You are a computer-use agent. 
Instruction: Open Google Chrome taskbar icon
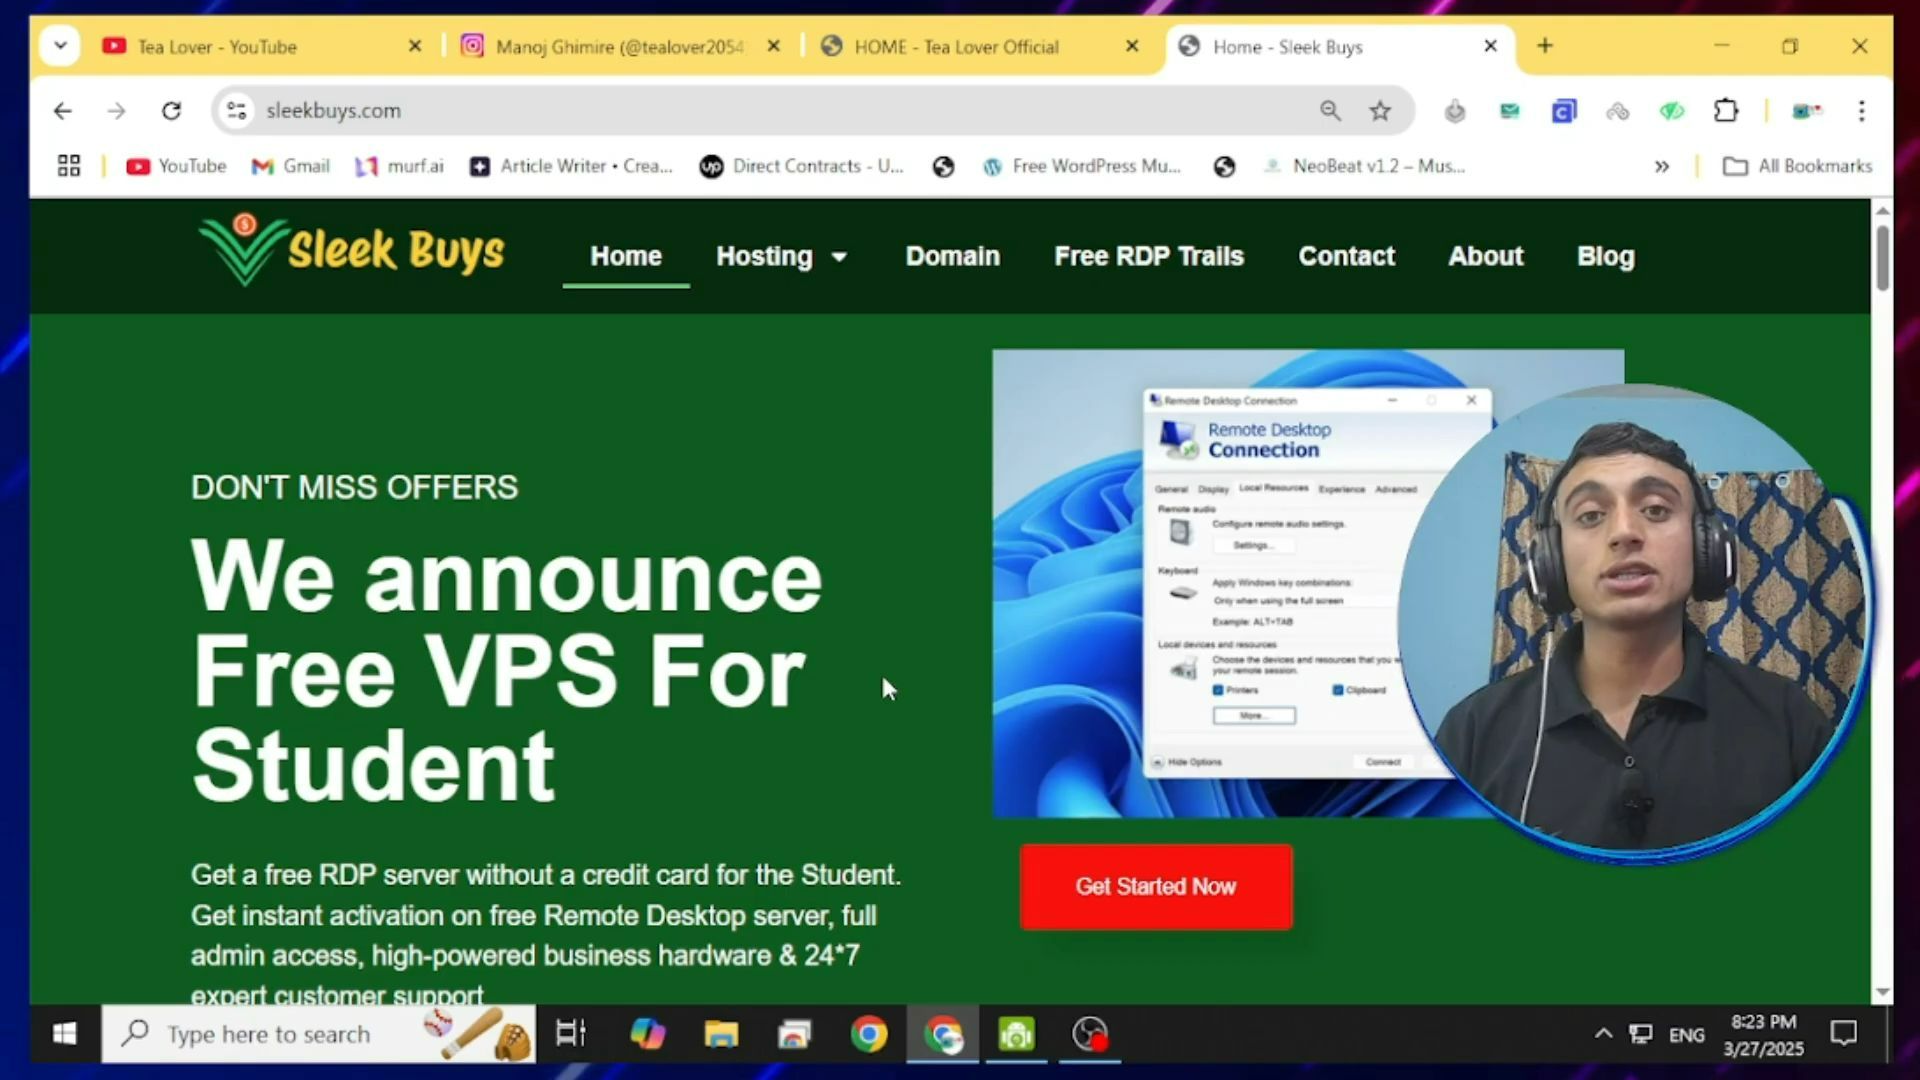tap(869, 1034)
